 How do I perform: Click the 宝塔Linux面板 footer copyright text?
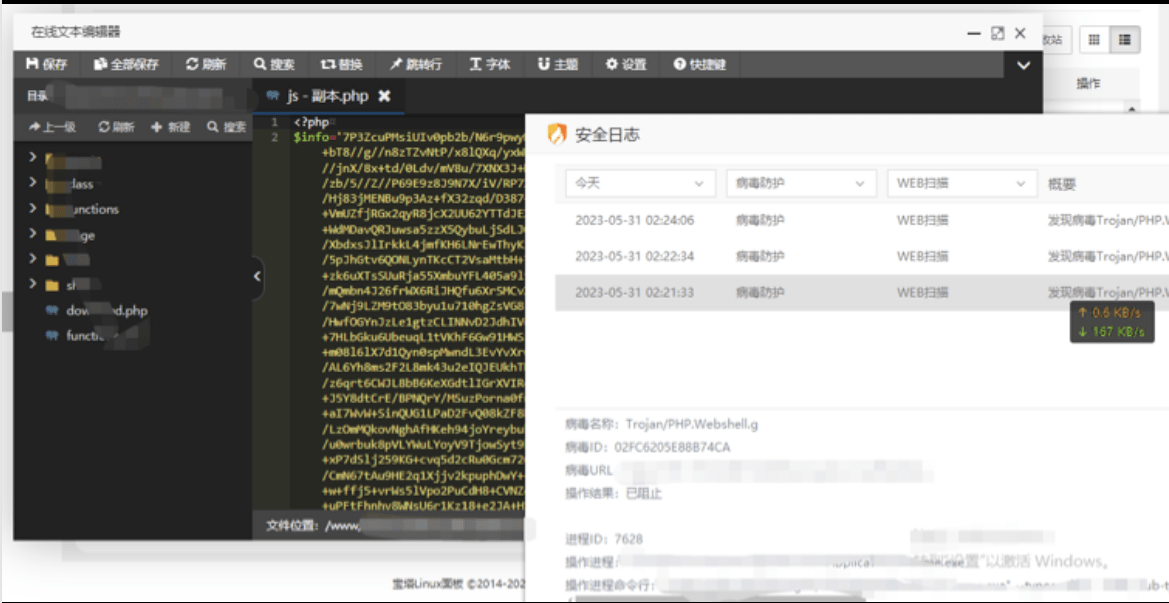(x=459, y=584)
